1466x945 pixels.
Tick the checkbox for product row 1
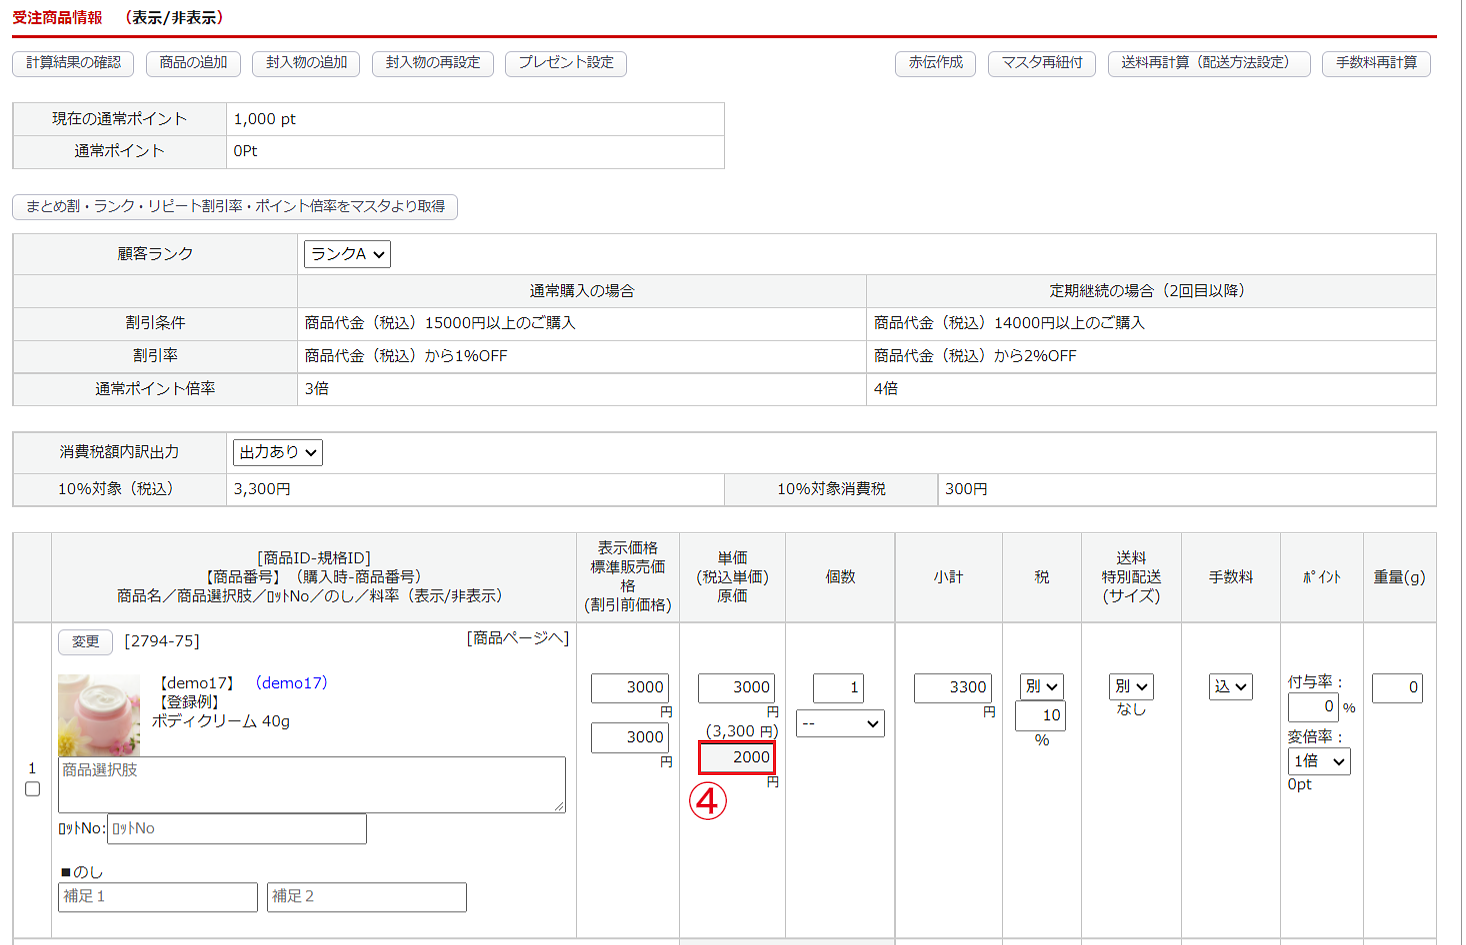pyautogui.click(x=32, y=789)
